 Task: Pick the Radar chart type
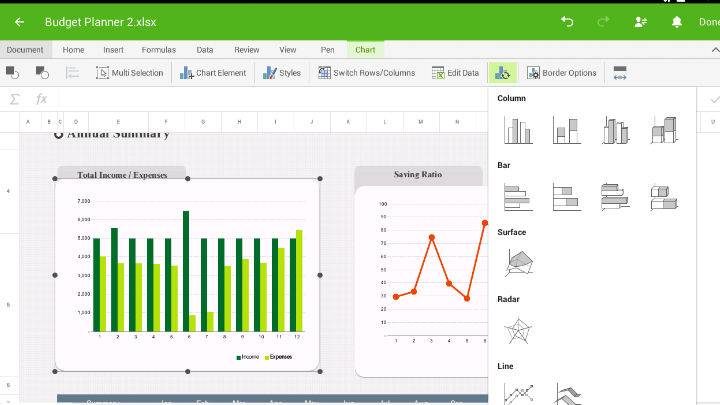[518, 329]
